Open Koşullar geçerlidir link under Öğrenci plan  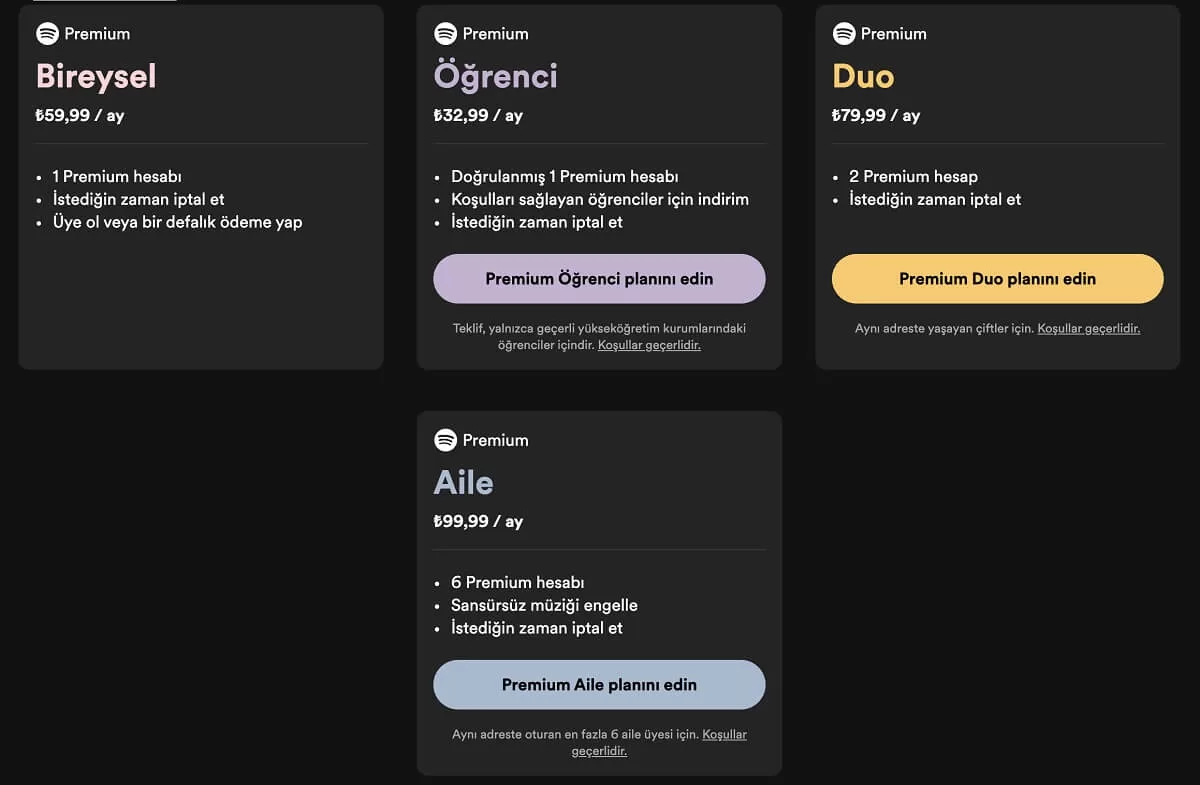[649, 345]
